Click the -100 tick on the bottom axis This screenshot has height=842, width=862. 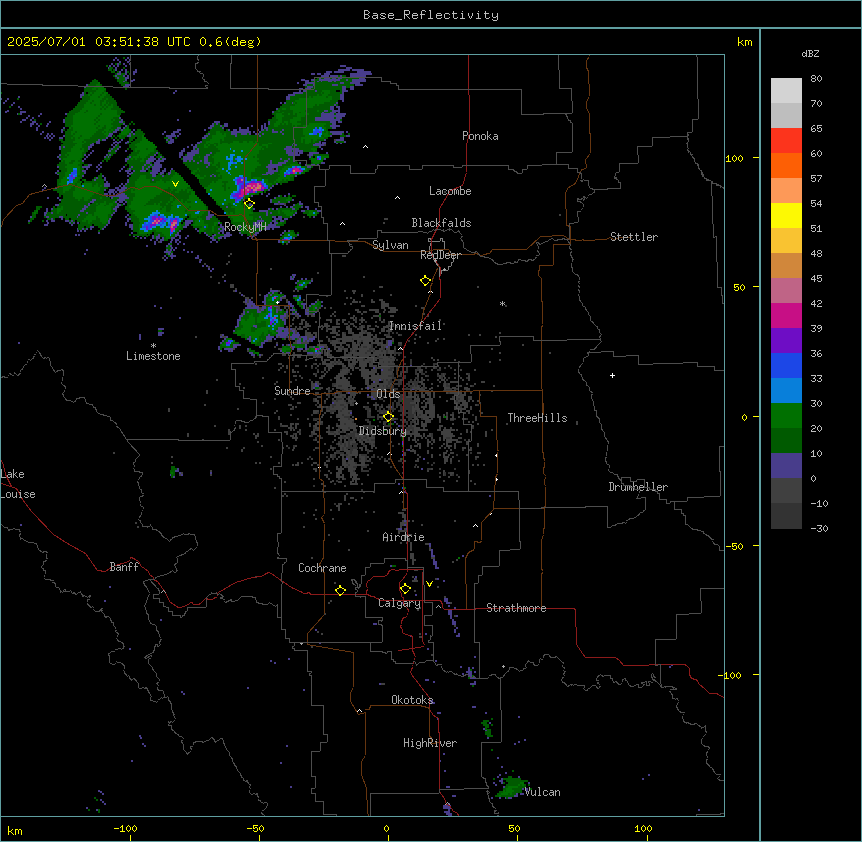pyautogui.click(x=125, y=828)
